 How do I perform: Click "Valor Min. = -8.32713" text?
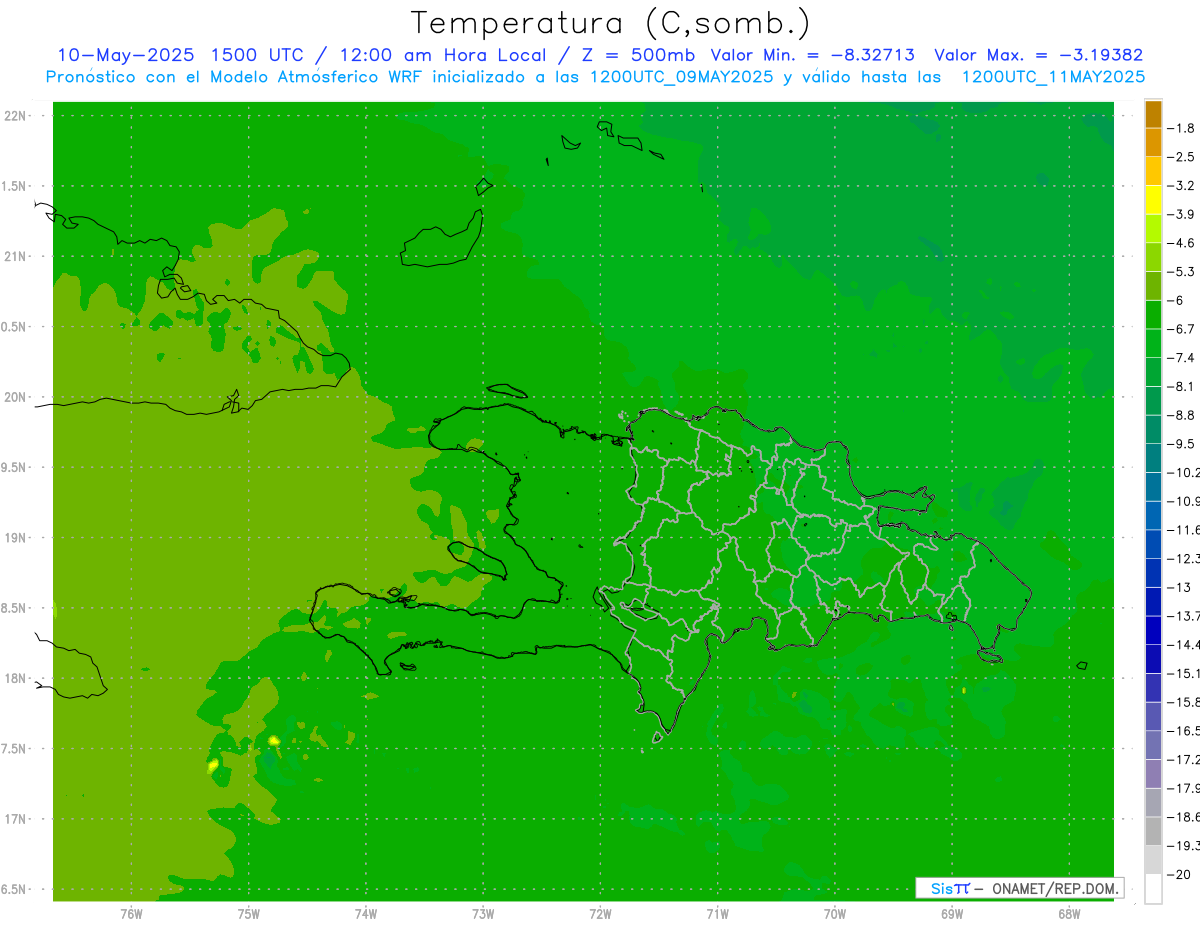click(812, 55)
